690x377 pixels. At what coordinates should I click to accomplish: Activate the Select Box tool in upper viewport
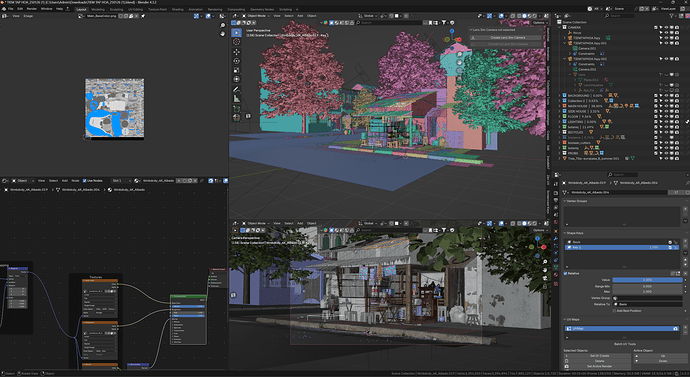(x=237, y=33)
